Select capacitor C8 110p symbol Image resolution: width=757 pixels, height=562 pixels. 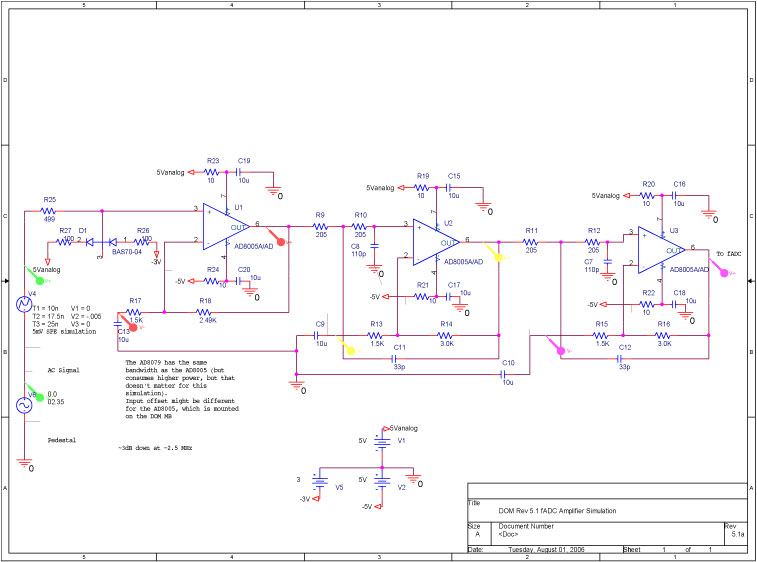click(374, 246)
